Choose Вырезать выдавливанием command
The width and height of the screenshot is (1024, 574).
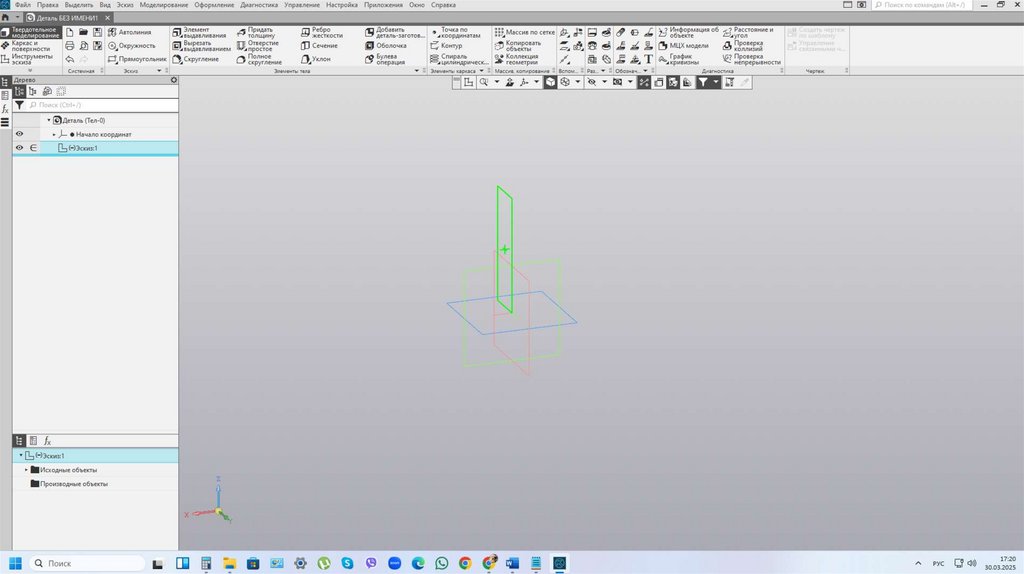coord(202,46)
